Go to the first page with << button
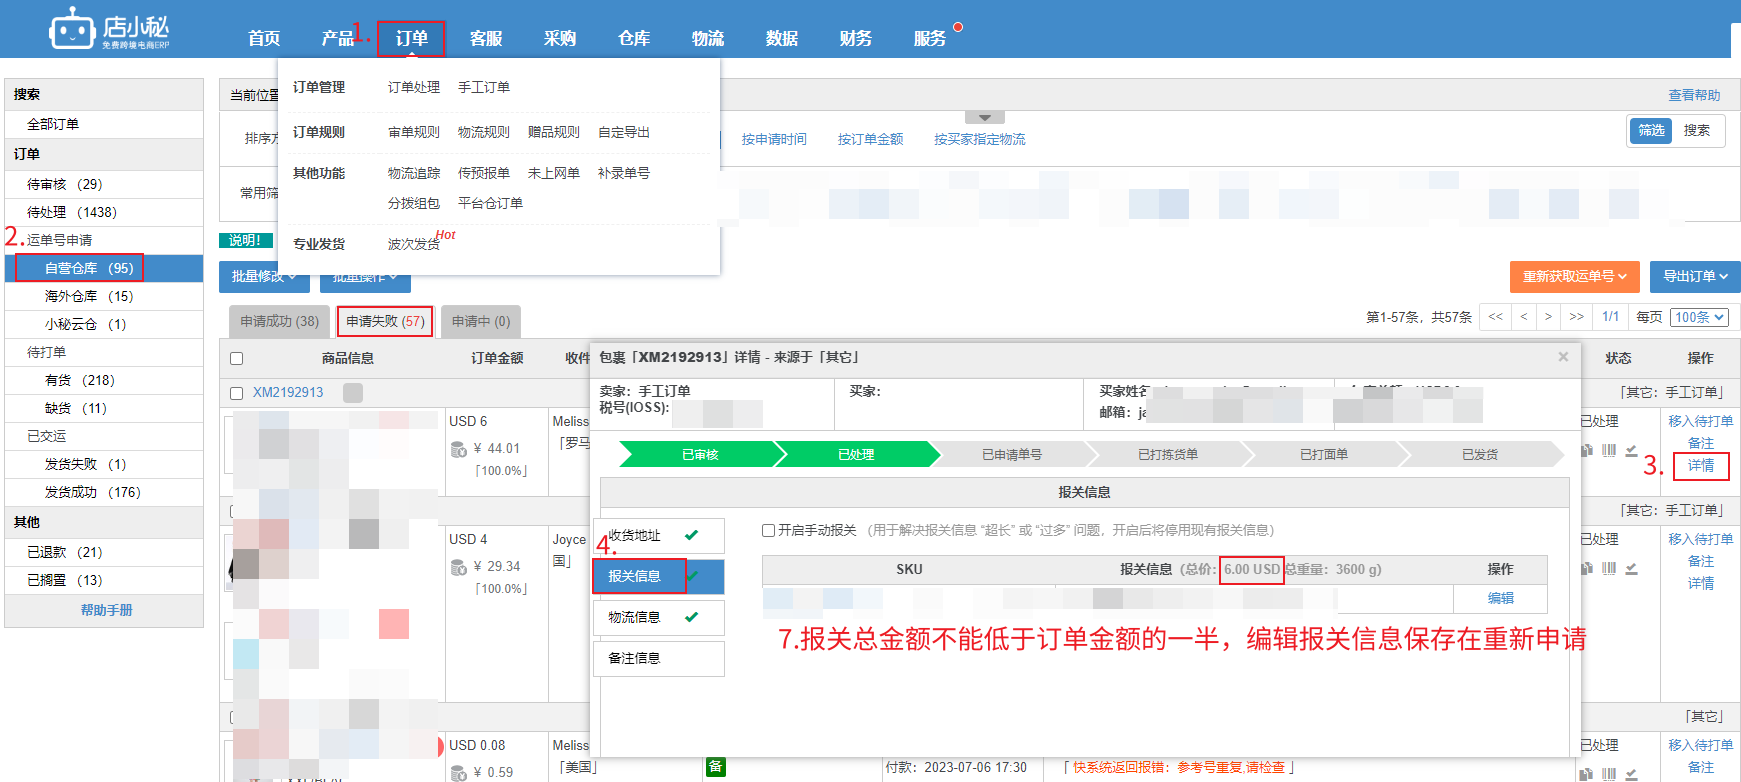Screen dimensions: 1741x782 [1495, 317]
